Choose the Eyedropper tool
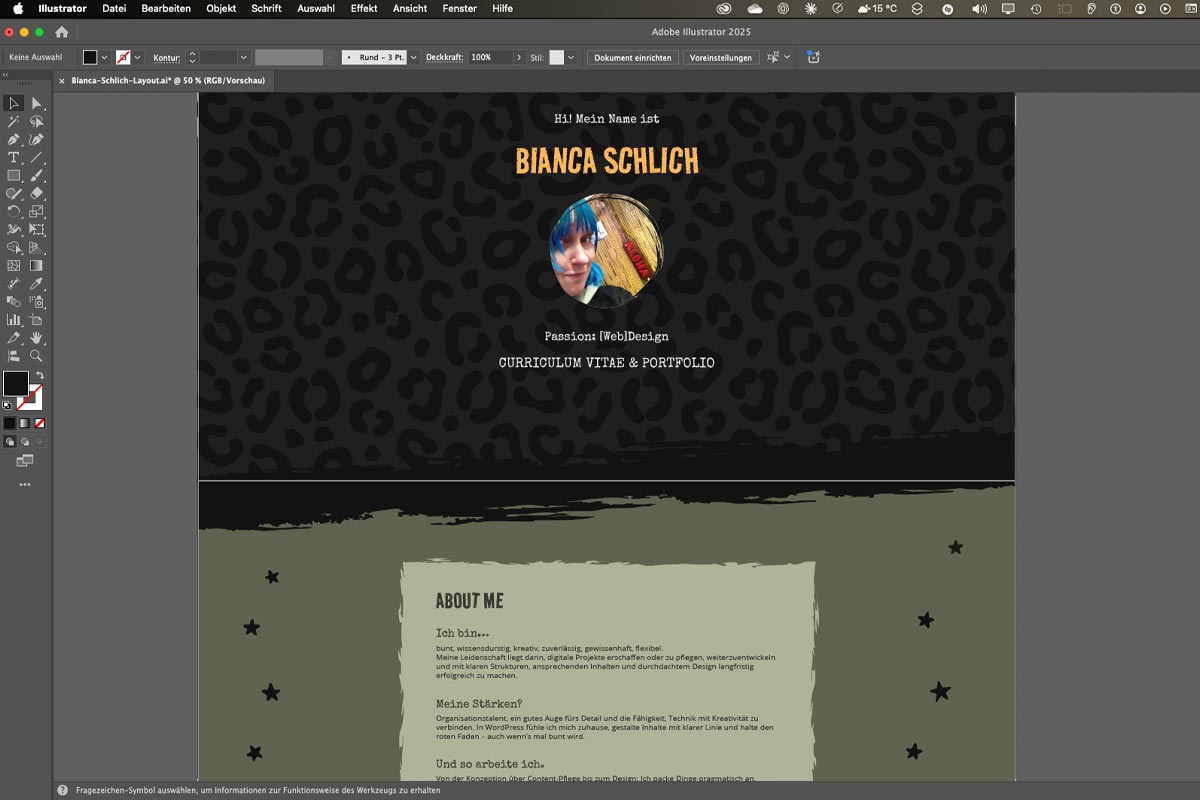1200x800 pixels. (x=37, y=284)
